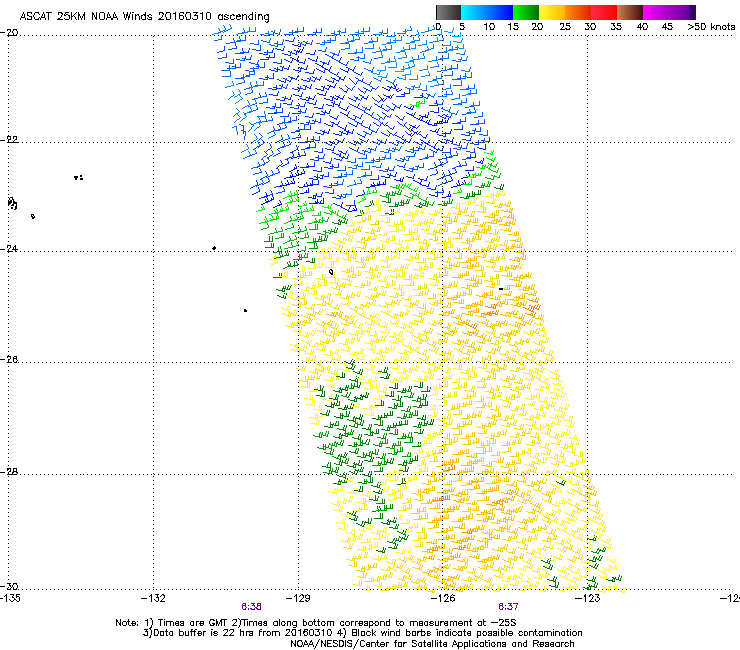Click the '-28' latitude axis label
Image resolution: width=740 pixels, height=650 pixels.
pos(9,472)
